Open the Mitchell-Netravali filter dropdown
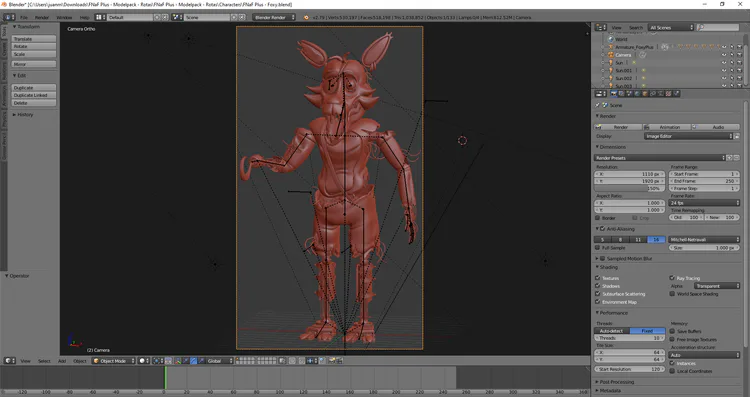 (704, 240)
